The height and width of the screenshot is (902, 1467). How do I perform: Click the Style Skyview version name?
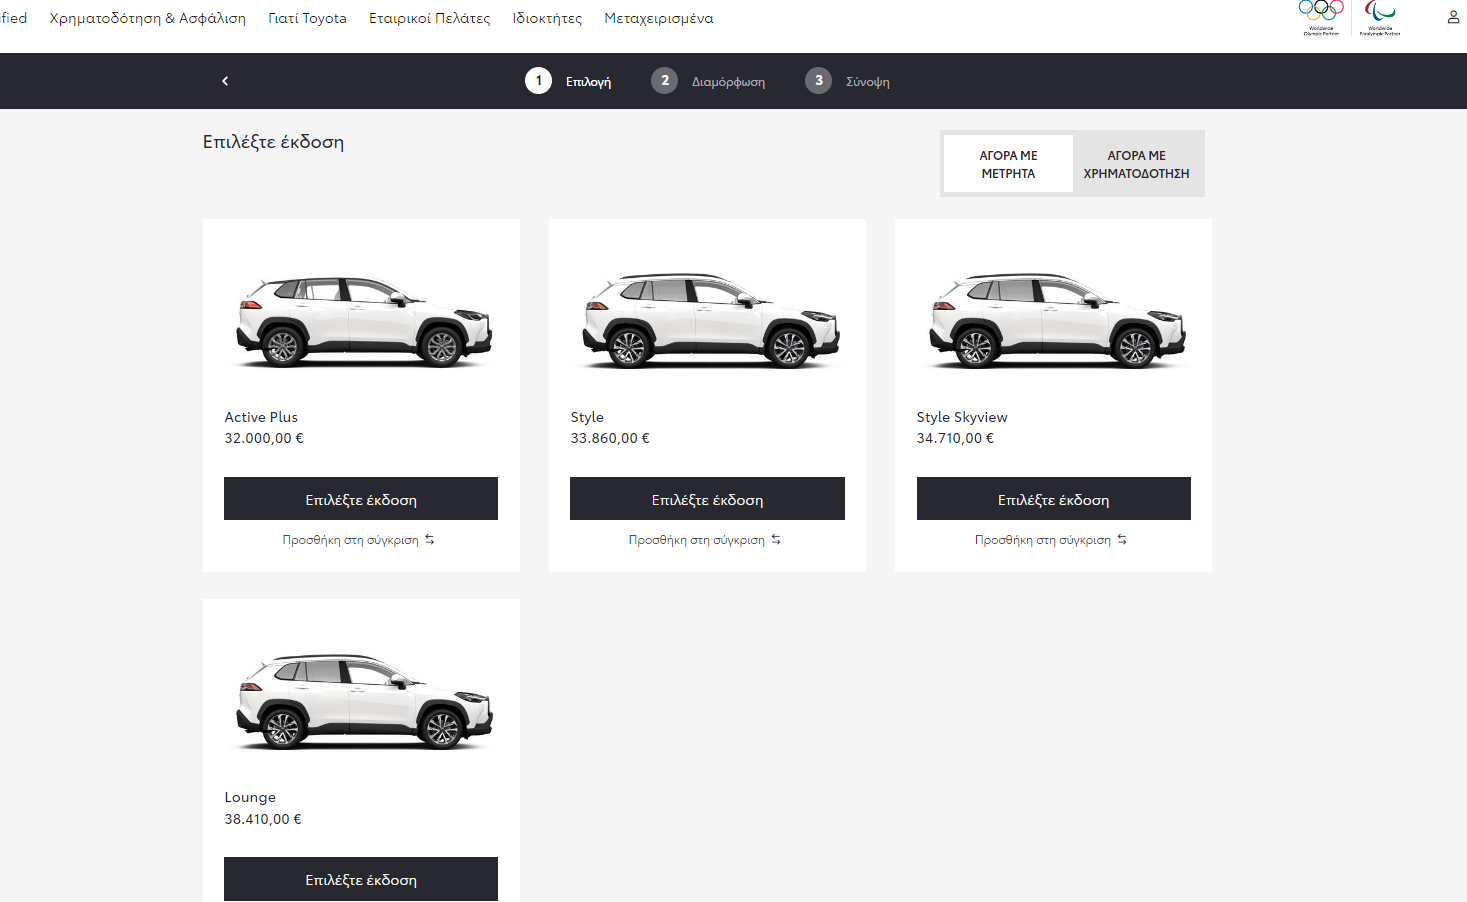click(x=962, y=417)
